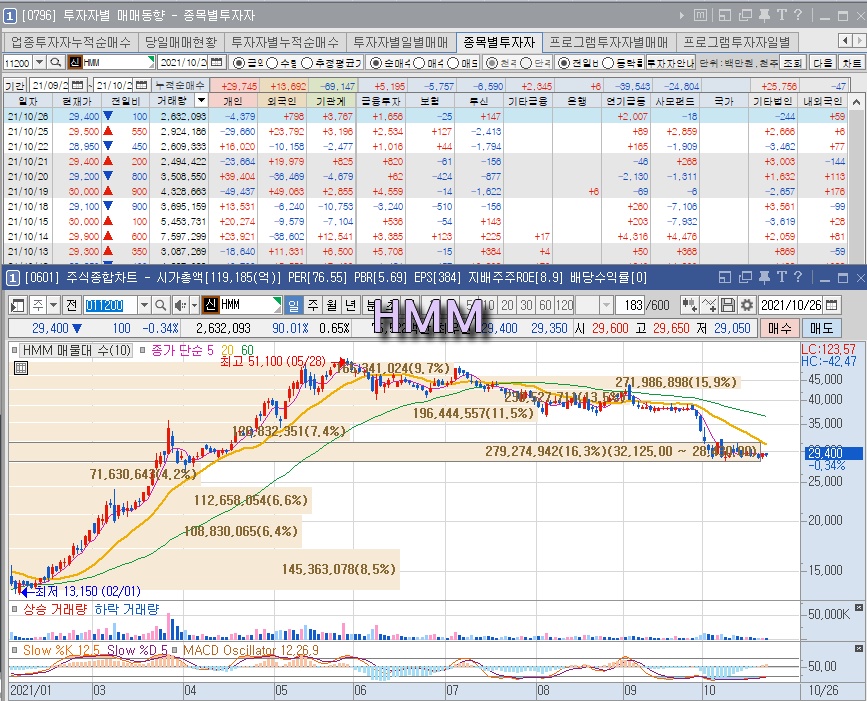Click the 조회 query button
Viewport: 867px width, 701px height.
[792, 63]
